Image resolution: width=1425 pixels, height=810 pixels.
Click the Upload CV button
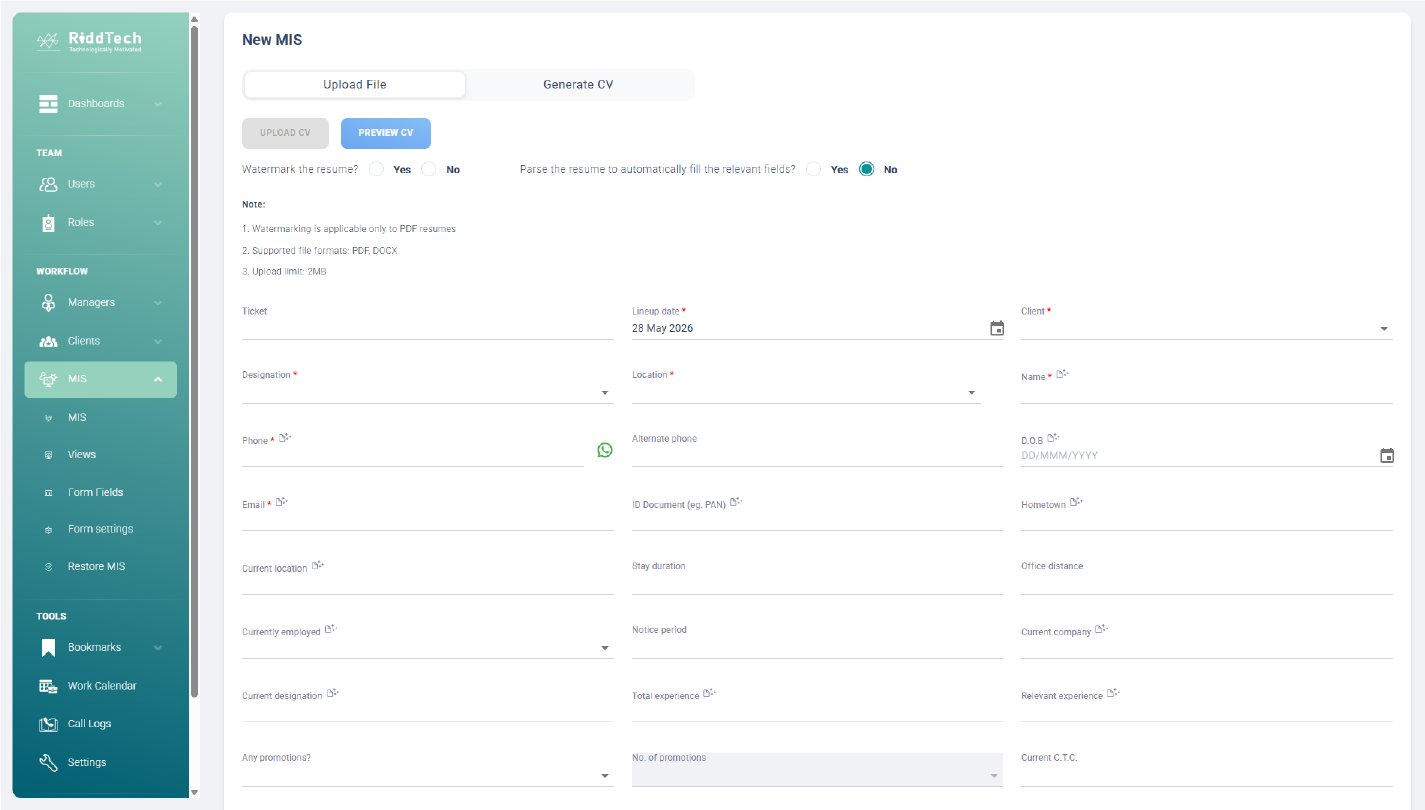[x=285, y=133]
